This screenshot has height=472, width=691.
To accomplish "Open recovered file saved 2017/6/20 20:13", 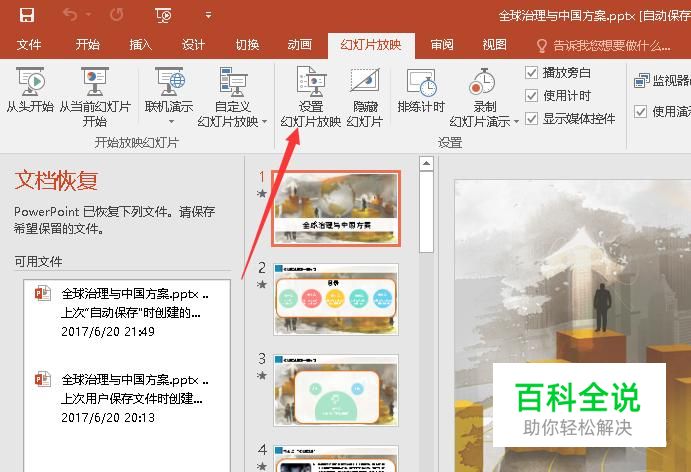I will coord(127,398).
